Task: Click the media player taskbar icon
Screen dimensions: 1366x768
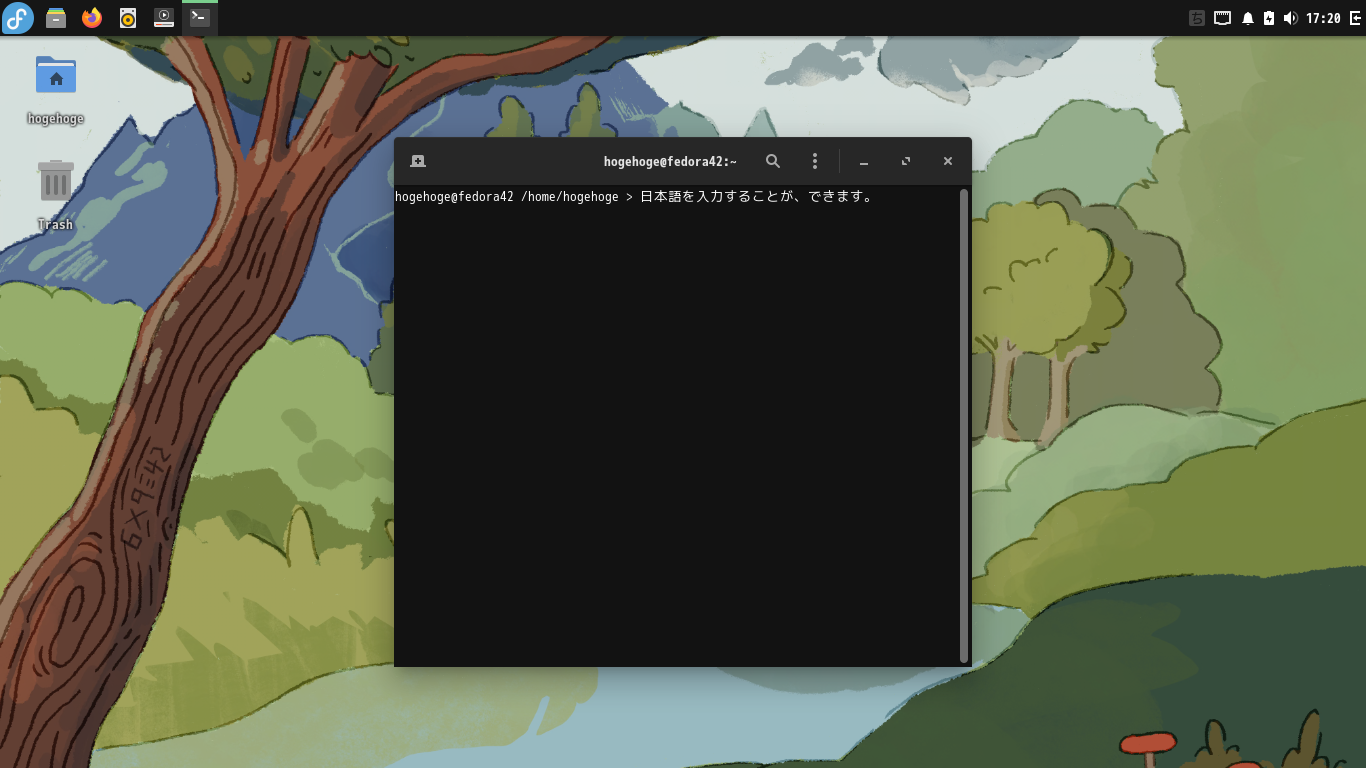Action: pyautogui.click(x=163, y=17)
